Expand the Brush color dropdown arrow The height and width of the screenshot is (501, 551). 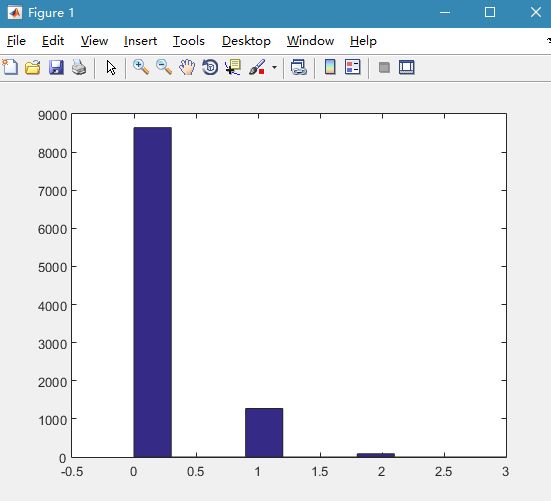274,67
